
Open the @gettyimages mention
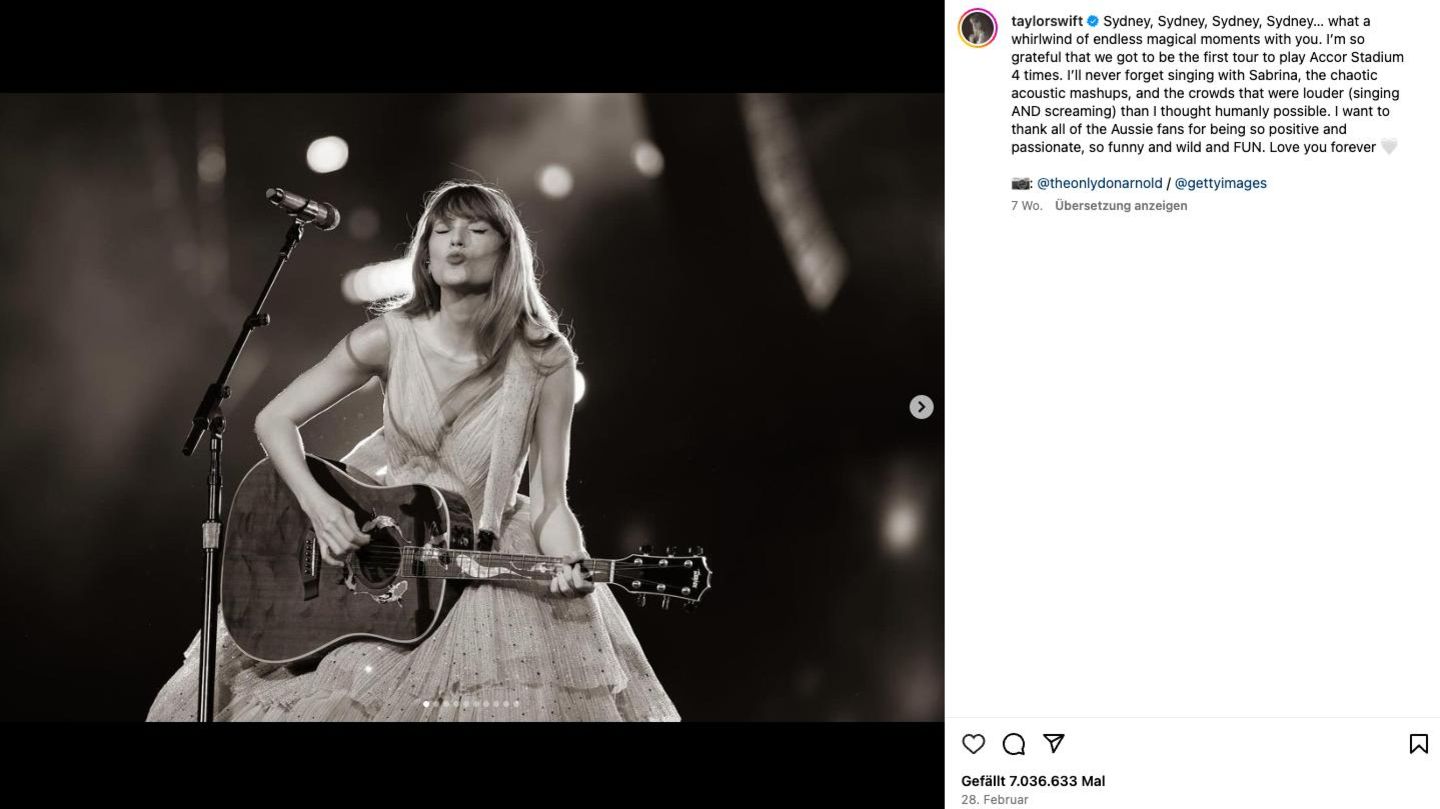(1220, 183)
